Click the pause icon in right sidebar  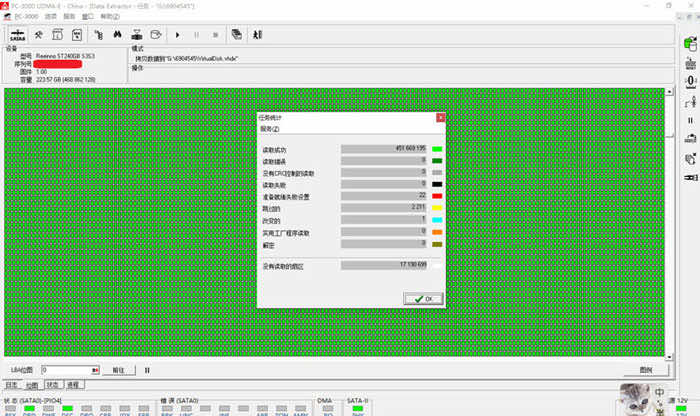click(689, 120)
